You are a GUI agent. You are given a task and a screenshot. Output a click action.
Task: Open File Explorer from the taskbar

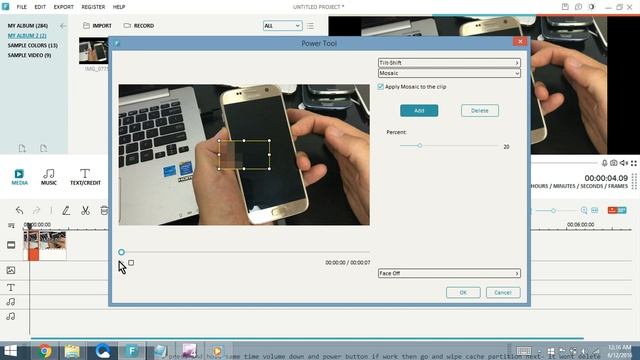click(72, 351)
